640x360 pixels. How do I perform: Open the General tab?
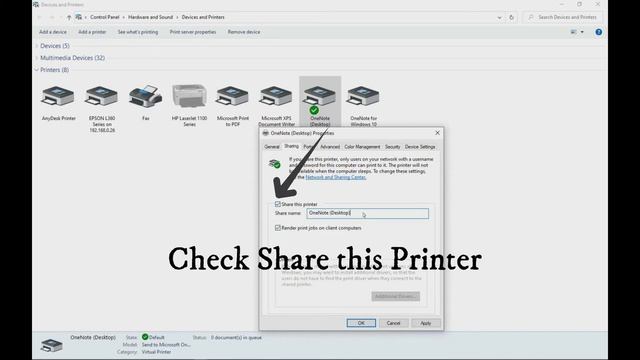click(272, 147)
